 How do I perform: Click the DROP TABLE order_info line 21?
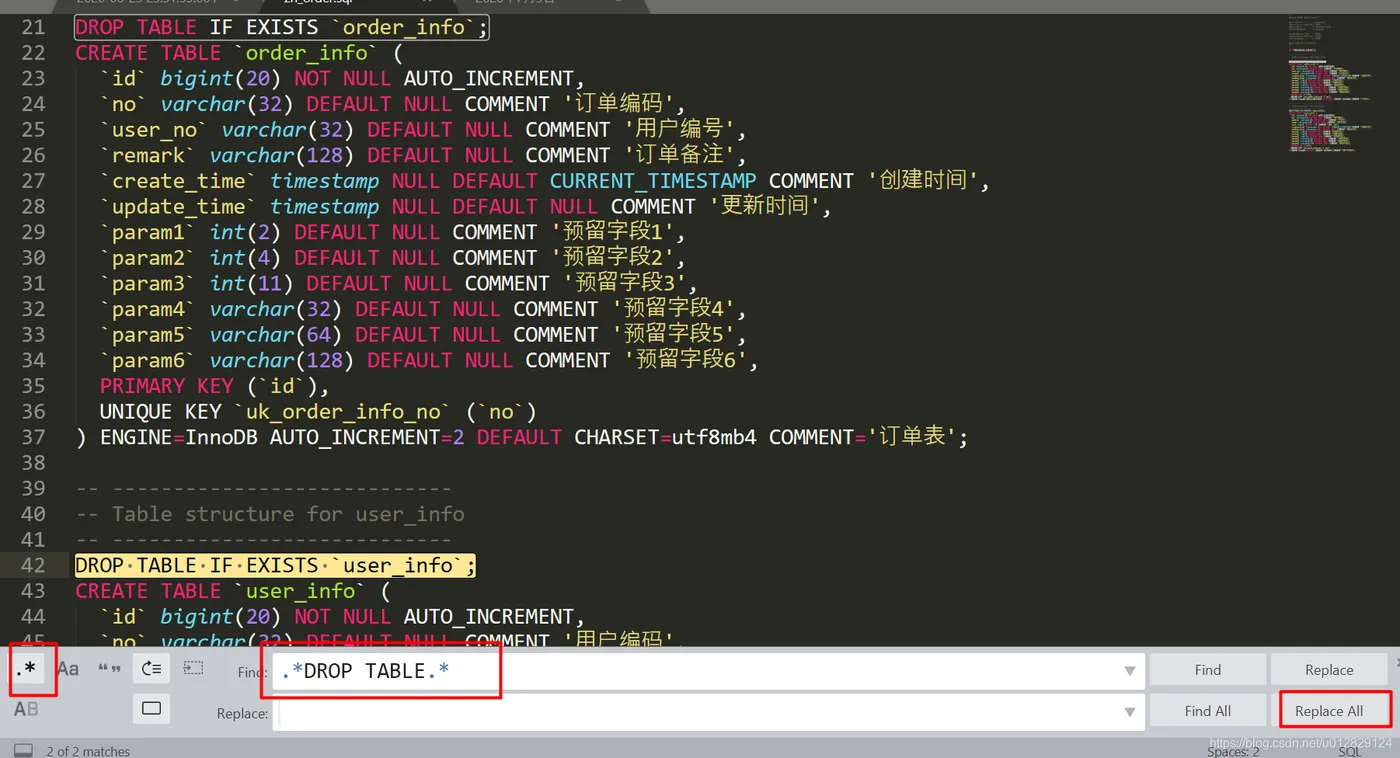pyautogui.click(x=282, y=28)
